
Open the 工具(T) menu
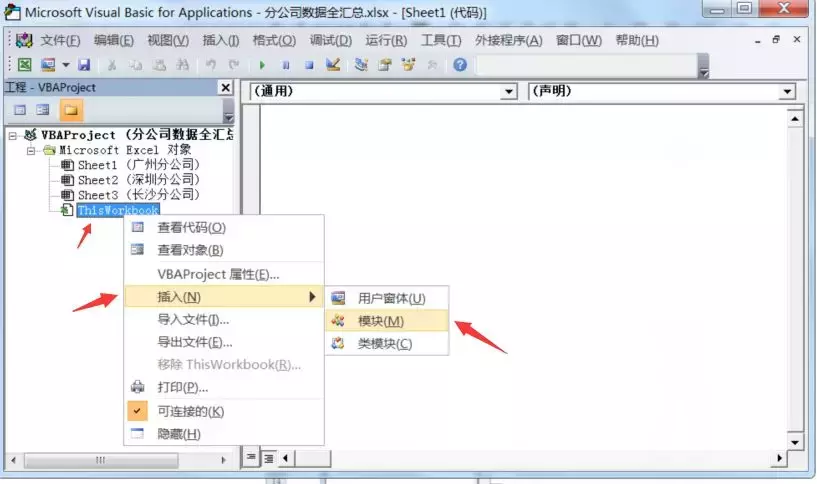(441, 40)
